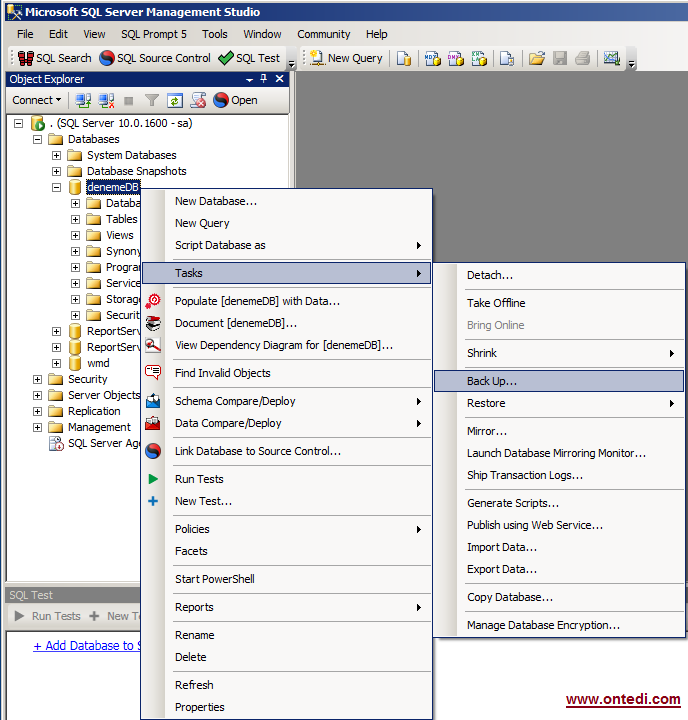Click the Open source control button
The width and height of the screenshot is (688, 720).
235,100
